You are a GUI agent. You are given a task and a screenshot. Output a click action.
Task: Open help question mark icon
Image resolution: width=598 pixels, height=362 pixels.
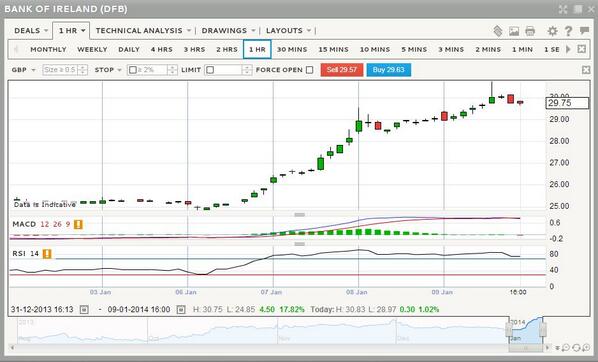(568, 31)
